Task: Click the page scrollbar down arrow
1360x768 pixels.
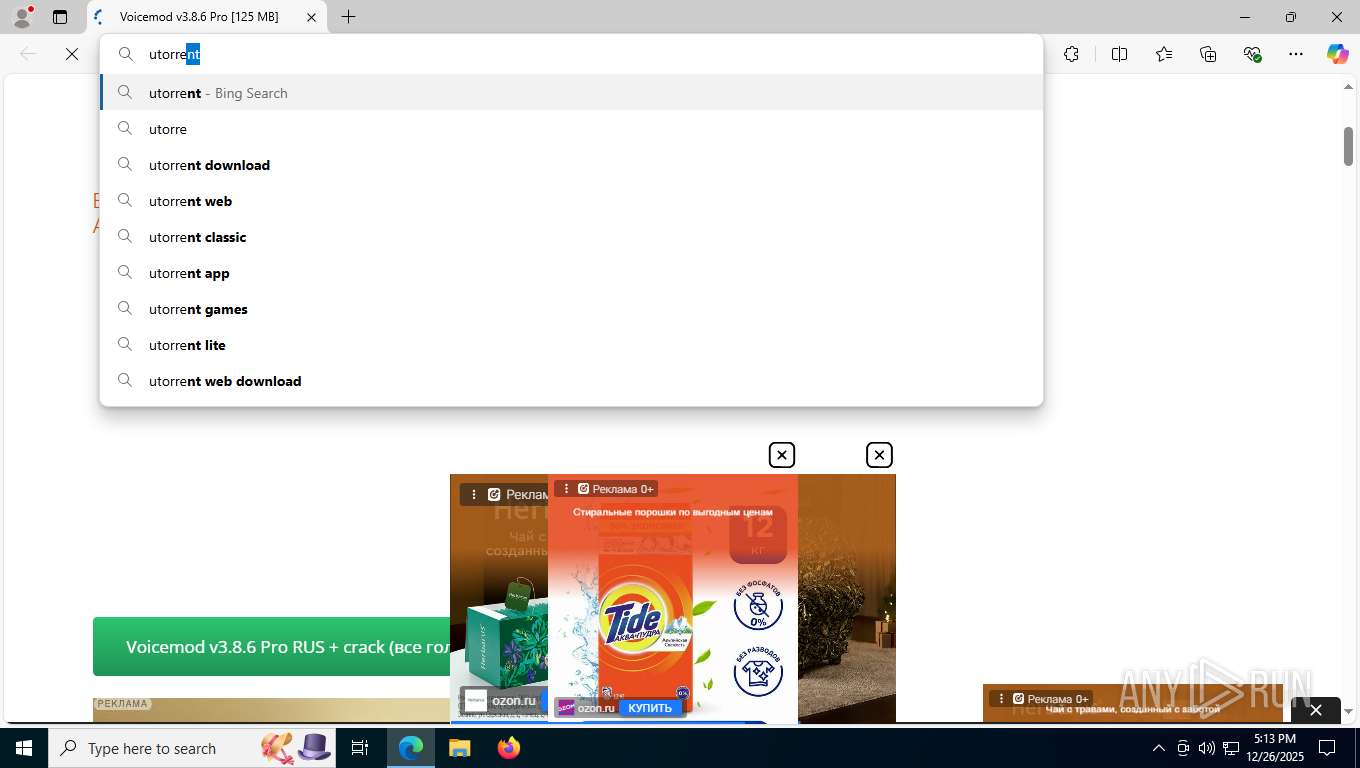Action: [1348, 711]
